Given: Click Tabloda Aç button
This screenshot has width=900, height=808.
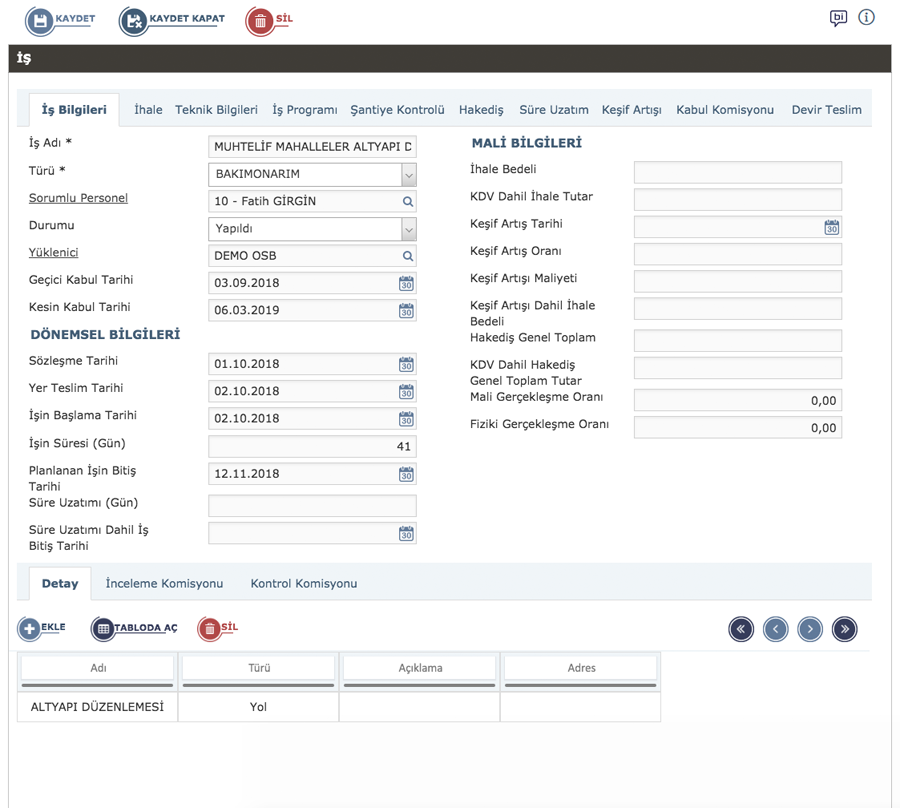Looking at the screenshot, I should 104,628.
